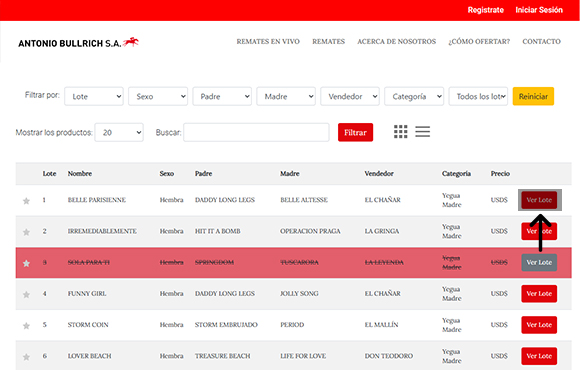Favorite star for lot BELLE PARISIENNE
580x370 pixels.
click(26, 201)
